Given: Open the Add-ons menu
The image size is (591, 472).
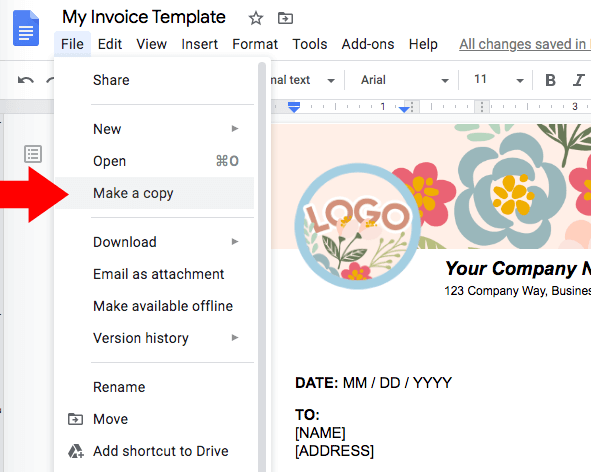Looking at the screenshot, I should coord(368,44).
